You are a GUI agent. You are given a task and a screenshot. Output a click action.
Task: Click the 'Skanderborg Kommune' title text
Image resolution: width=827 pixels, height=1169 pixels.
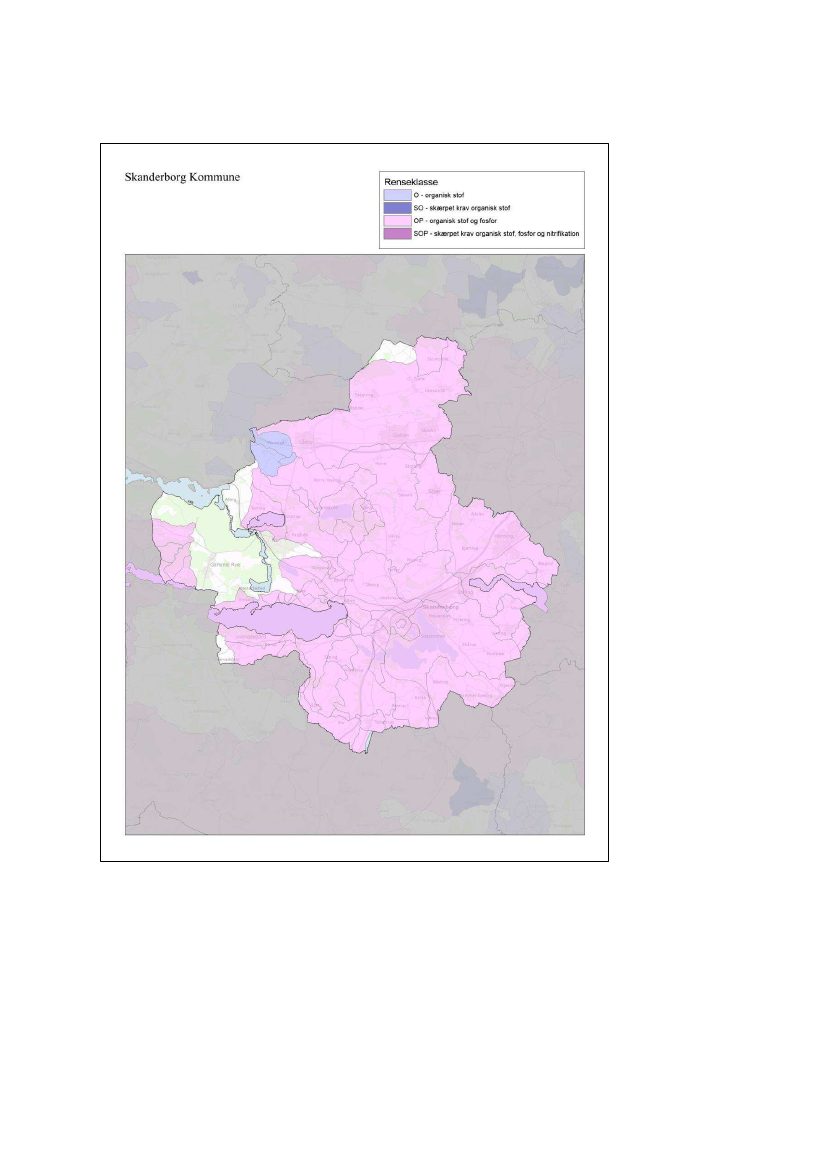182,177
